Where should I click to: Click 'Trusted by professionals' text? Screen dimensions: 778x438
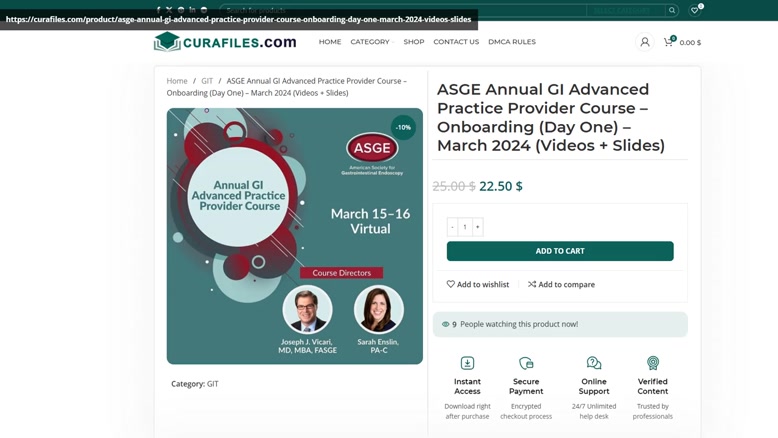point(653,411)
